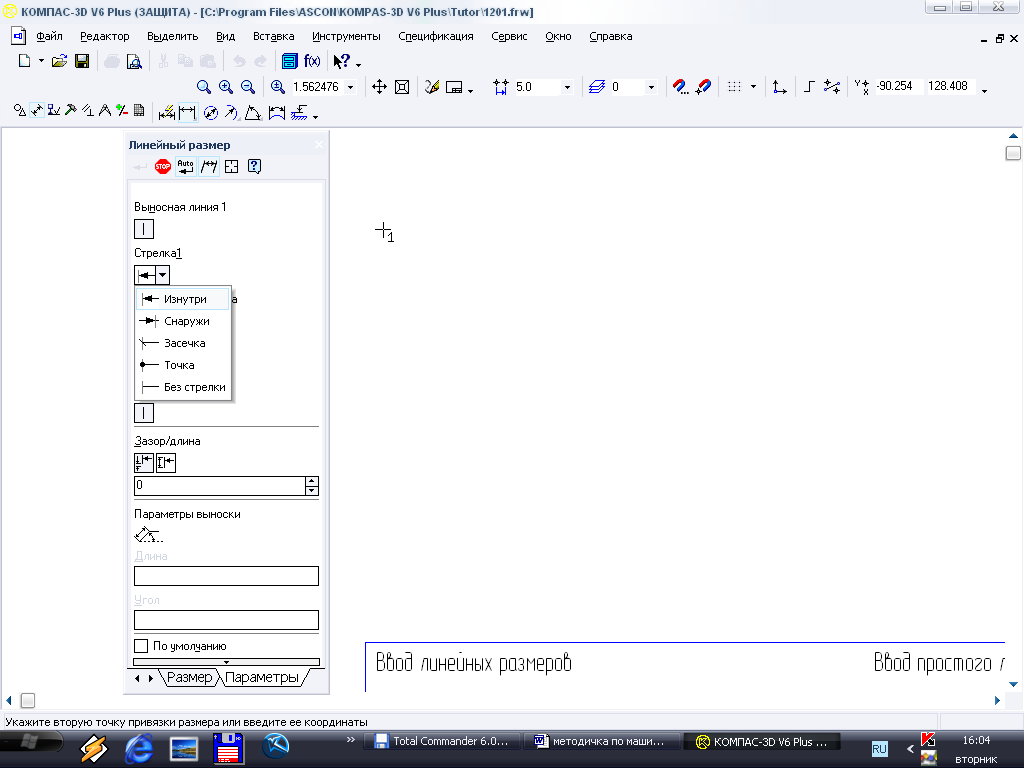Choose the Засечка arrow option
1024x768 pixels.
pos(183,343)
